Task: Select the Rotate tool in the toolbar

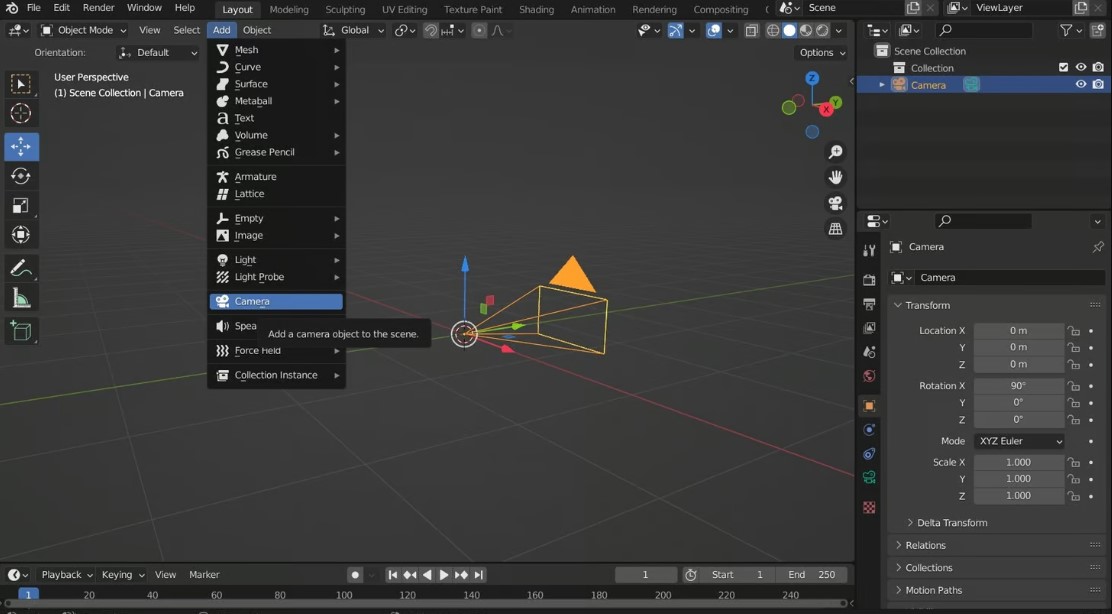Action: [21, 175]
